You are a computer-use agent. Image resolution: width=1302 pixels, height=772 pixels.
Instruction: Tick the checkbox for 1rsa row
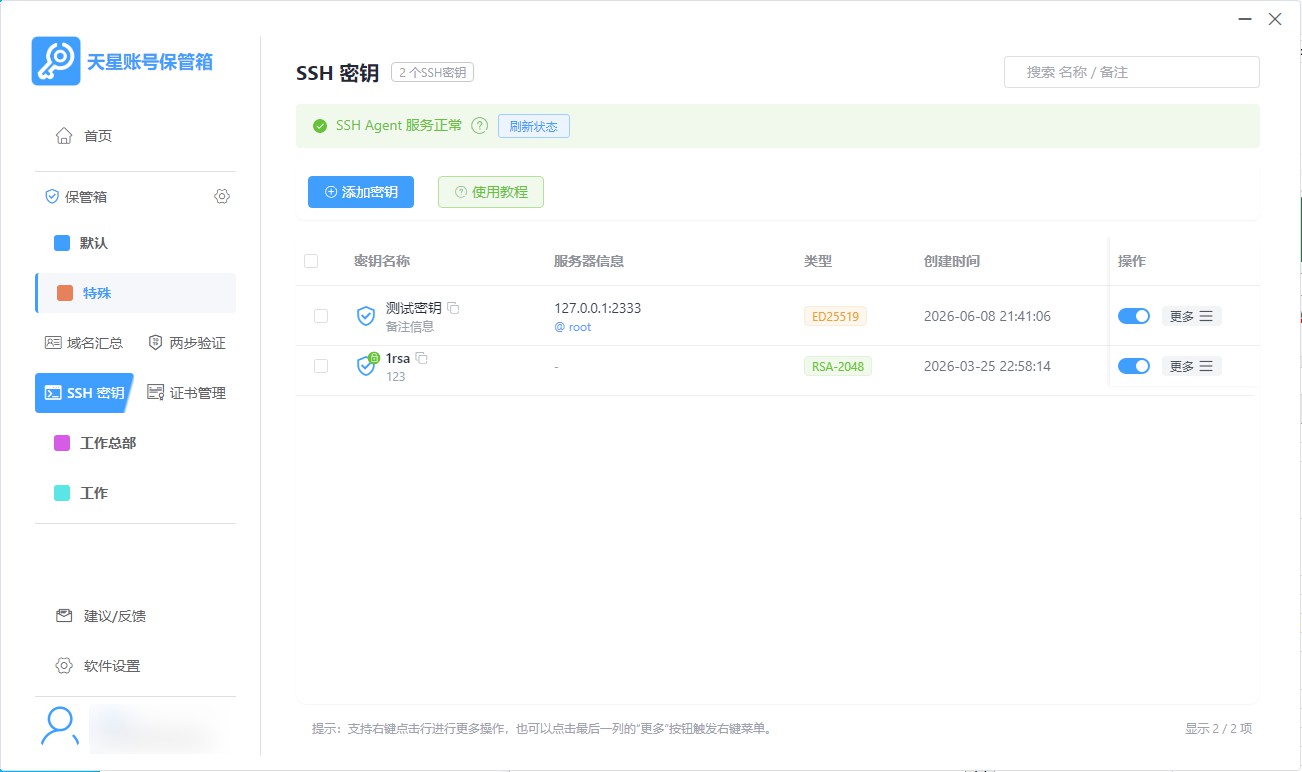click(x=321, y=366)
